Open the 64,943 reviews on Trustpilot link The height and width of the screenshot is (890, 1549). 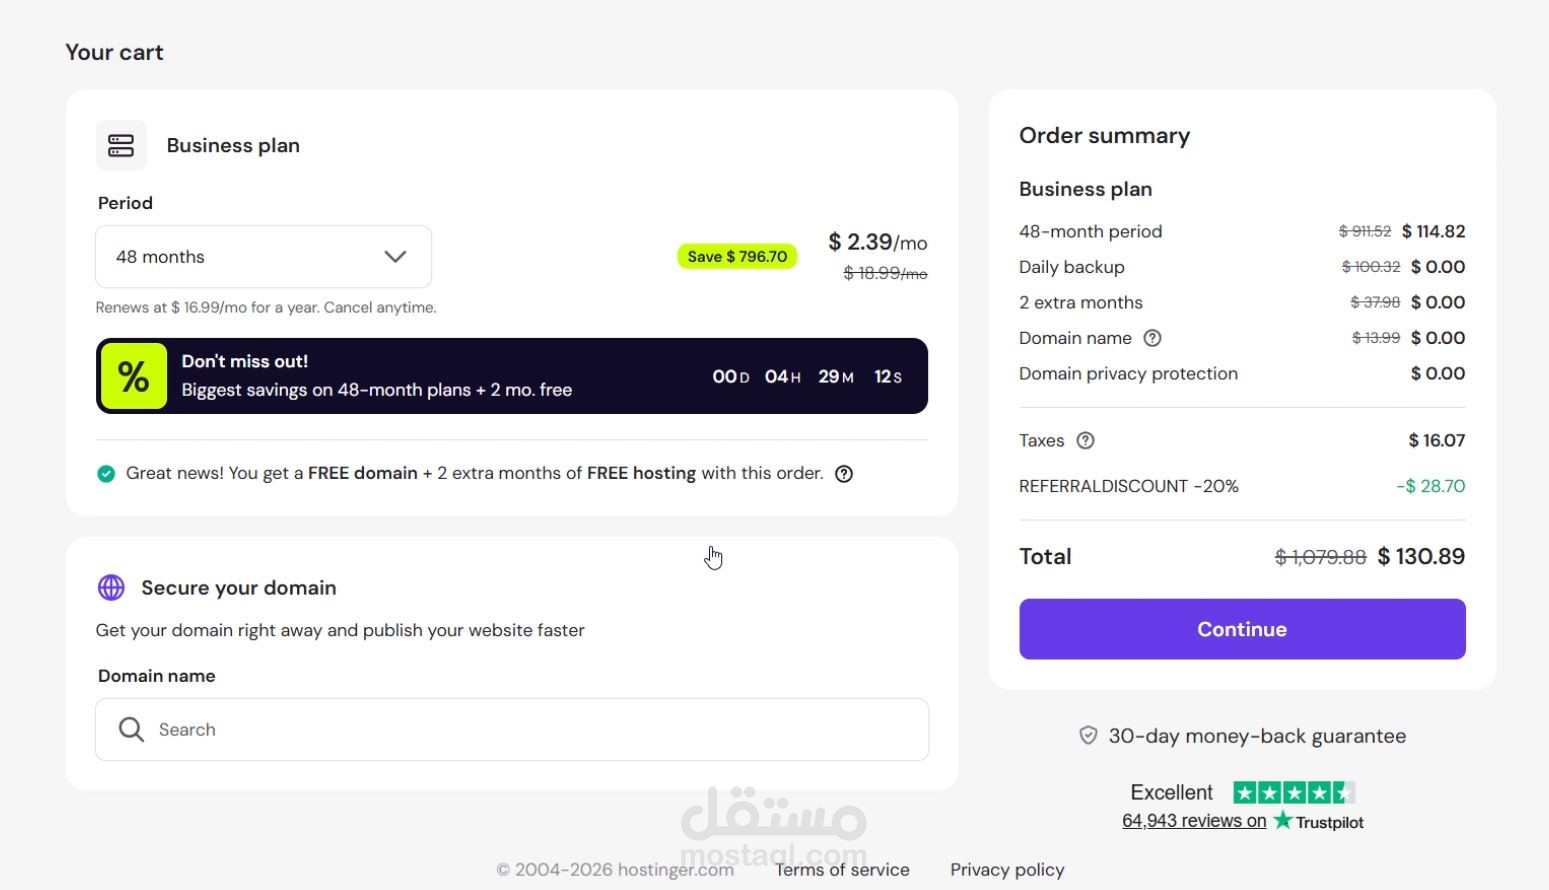click(1194, 821)
